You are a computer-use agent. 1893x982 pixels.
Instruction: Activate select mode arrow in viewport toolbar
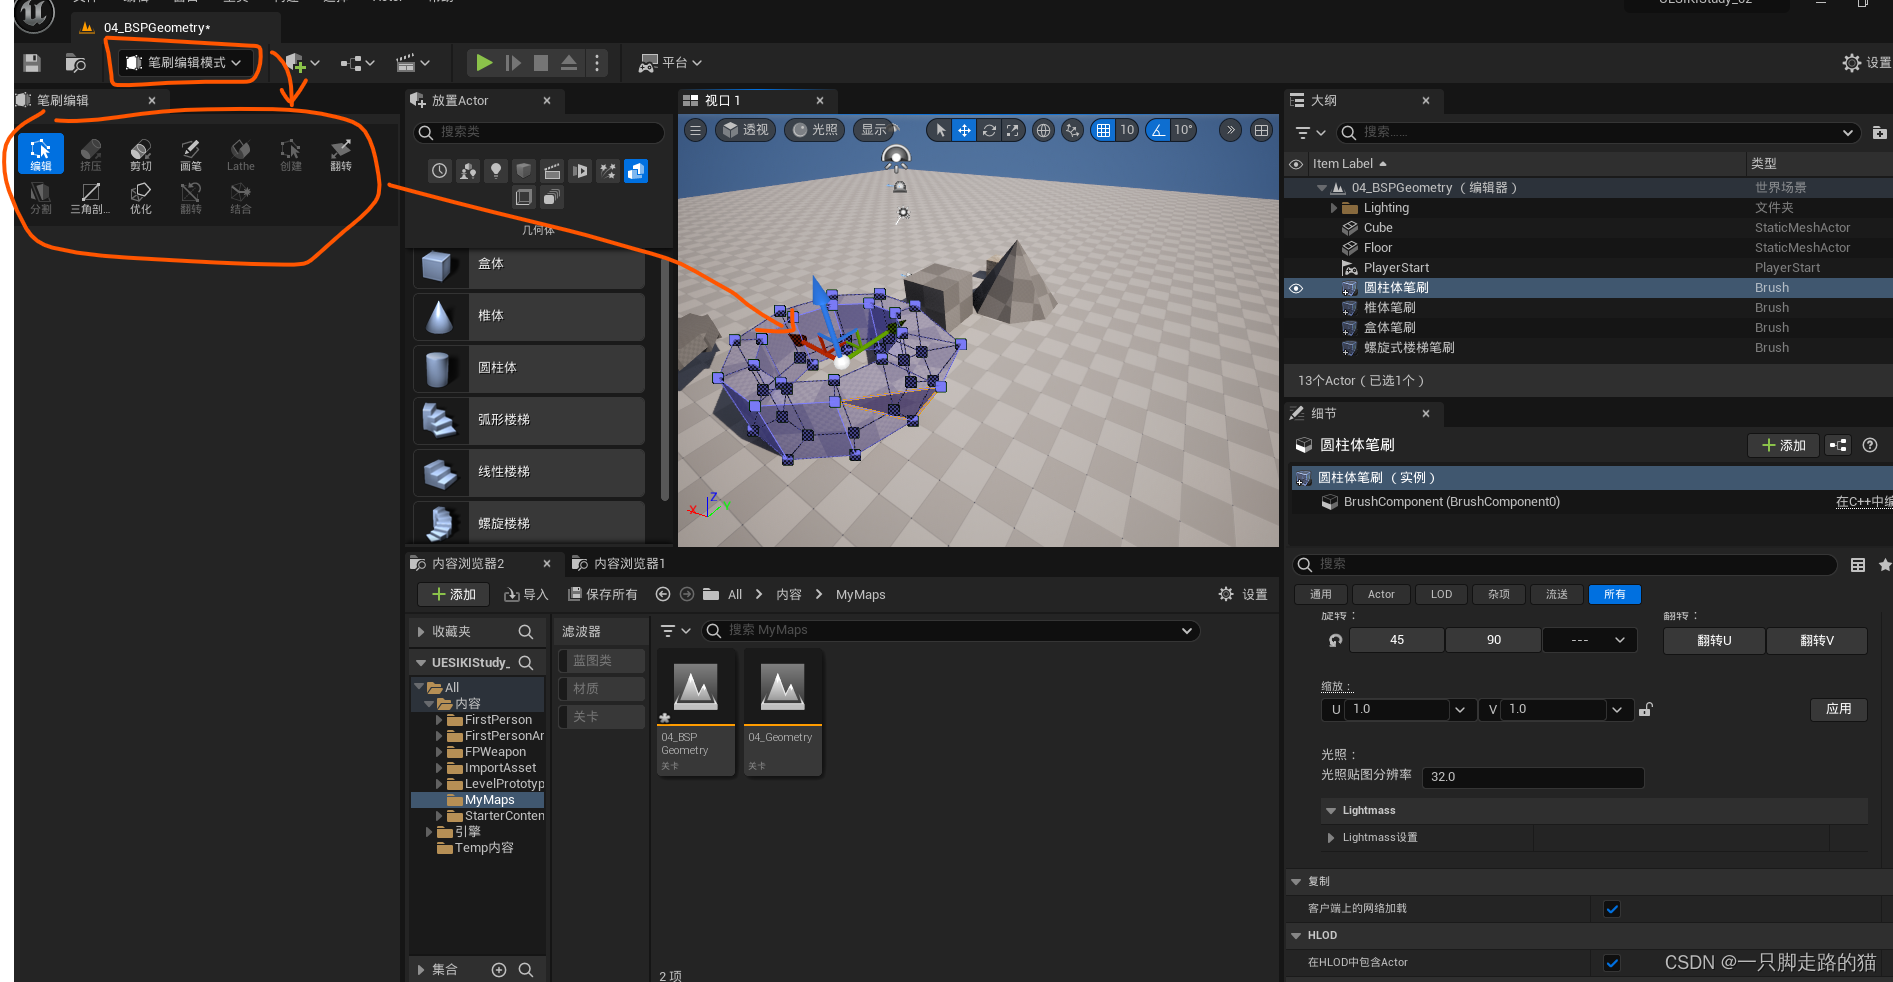pos(940,130)
